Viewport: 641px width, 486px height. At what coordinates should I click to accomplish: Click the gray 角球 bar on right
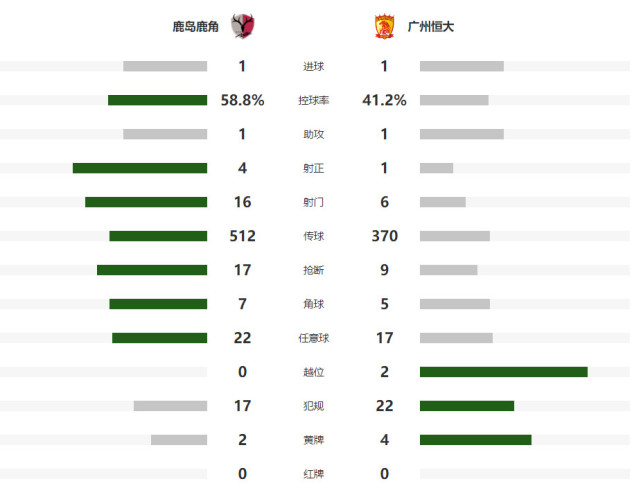pos(455,304)
